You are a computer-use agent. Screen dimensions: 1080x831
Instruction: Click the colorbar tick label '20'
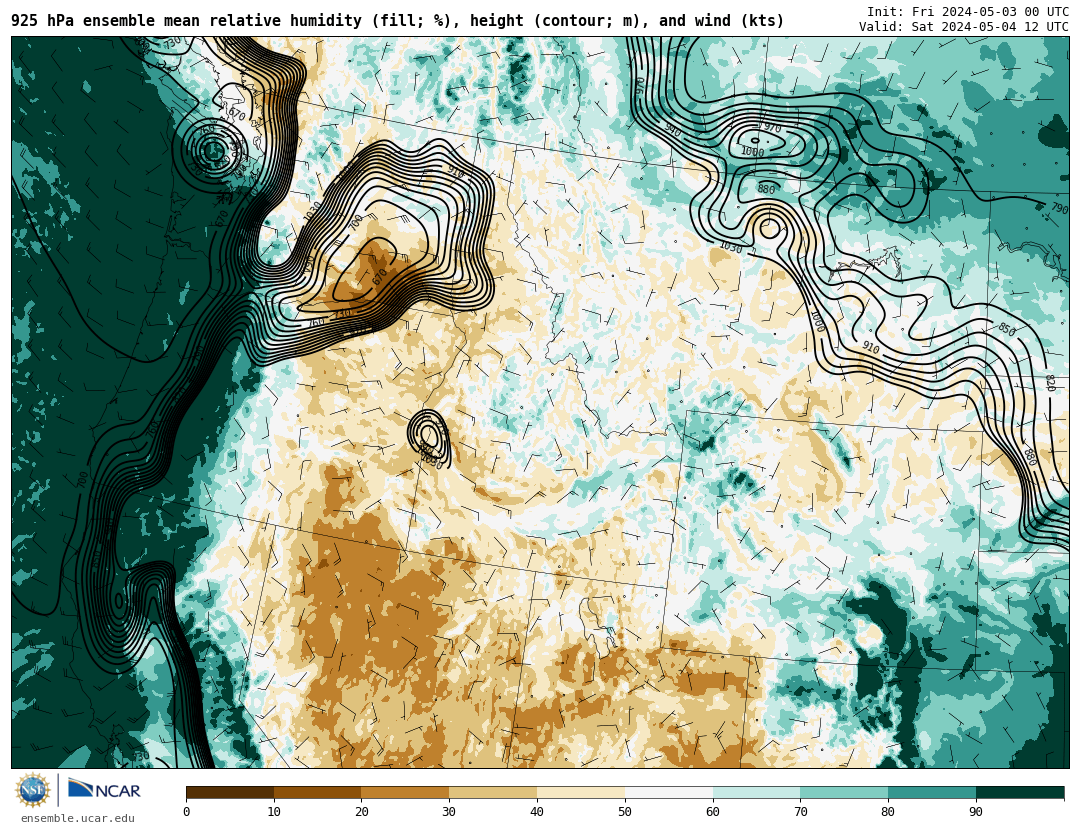click(x=362, y=812)
